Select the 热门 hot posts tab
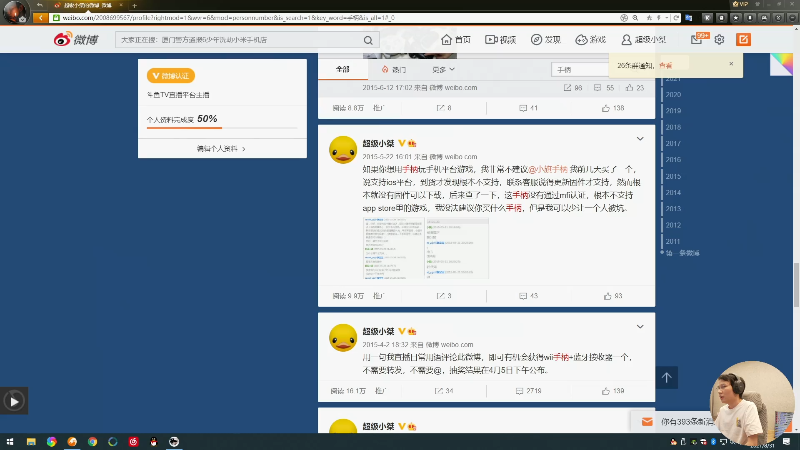 [393, 69]
